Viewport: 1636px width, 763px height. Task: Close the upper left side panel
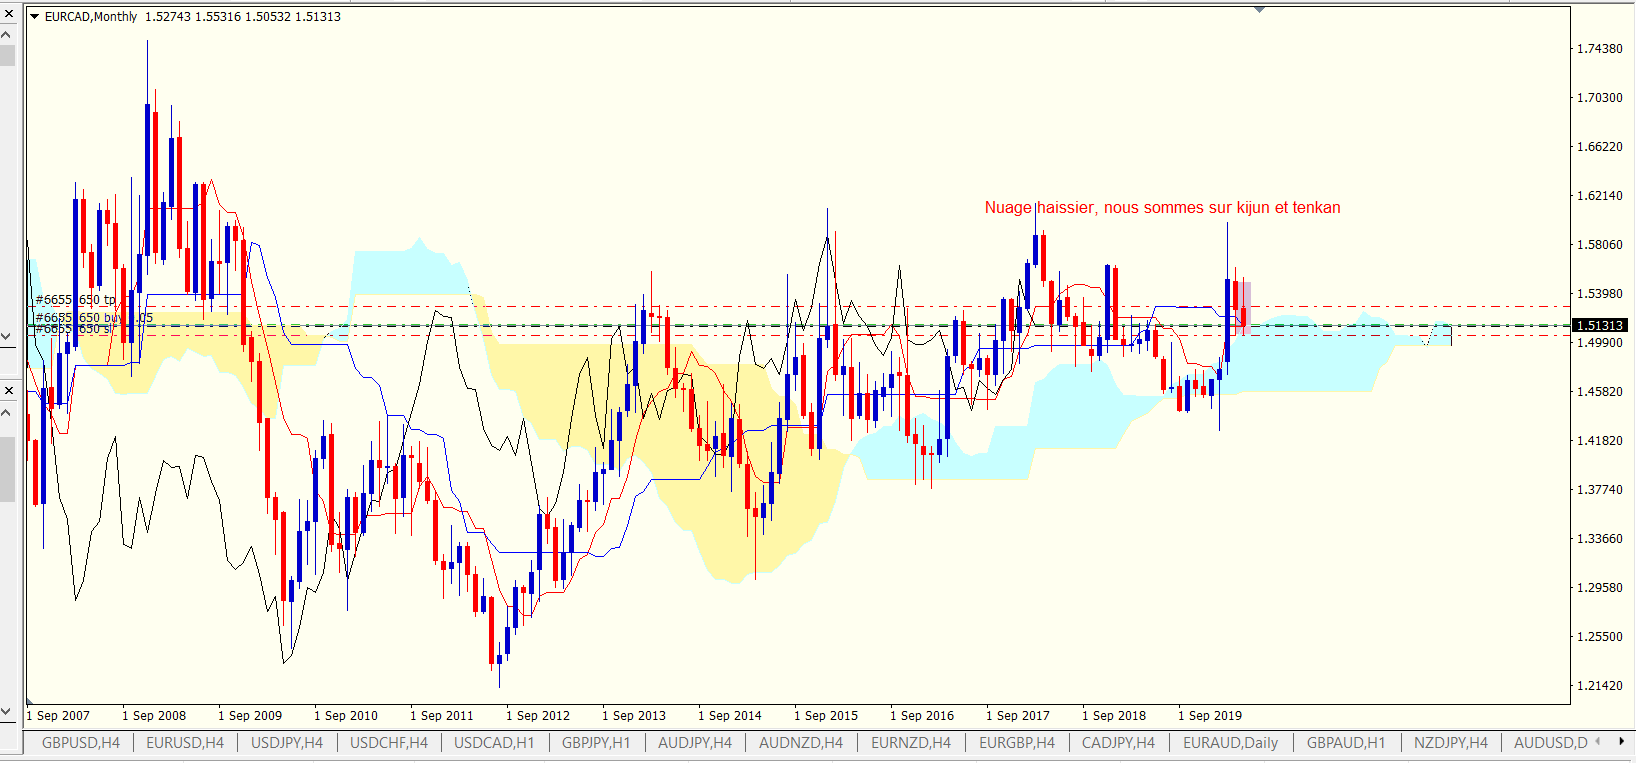pos(8,10)
